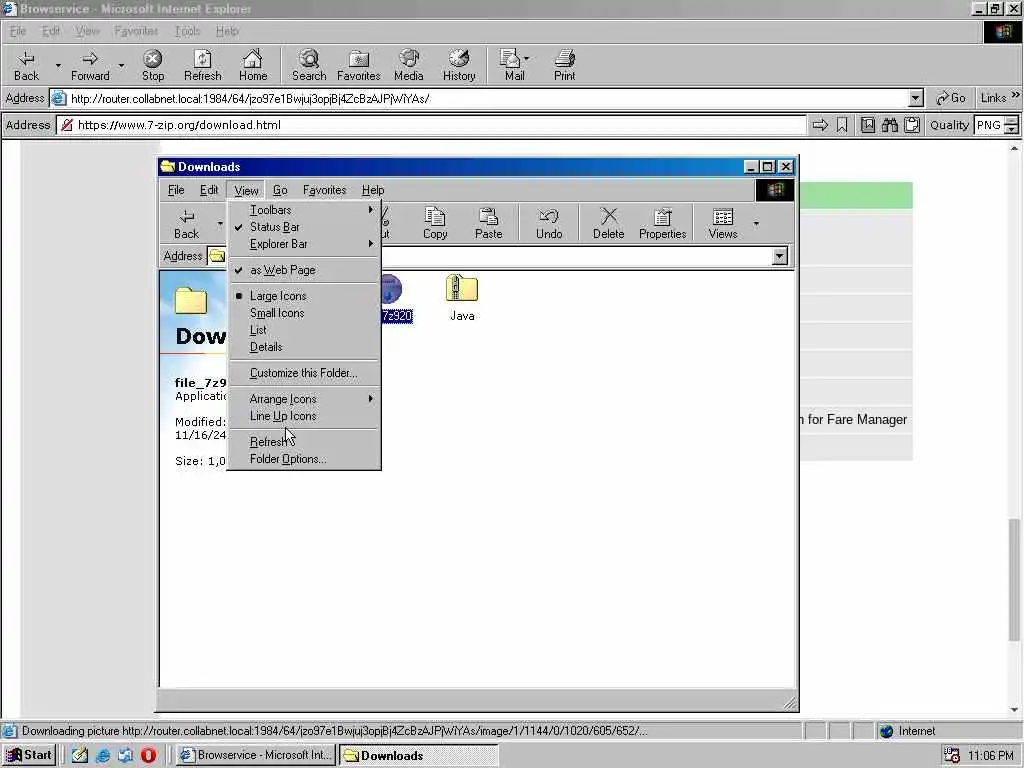Click the Media icon in Internet Explorer
Screen dimensions: 1024x768
coord(409,65)
